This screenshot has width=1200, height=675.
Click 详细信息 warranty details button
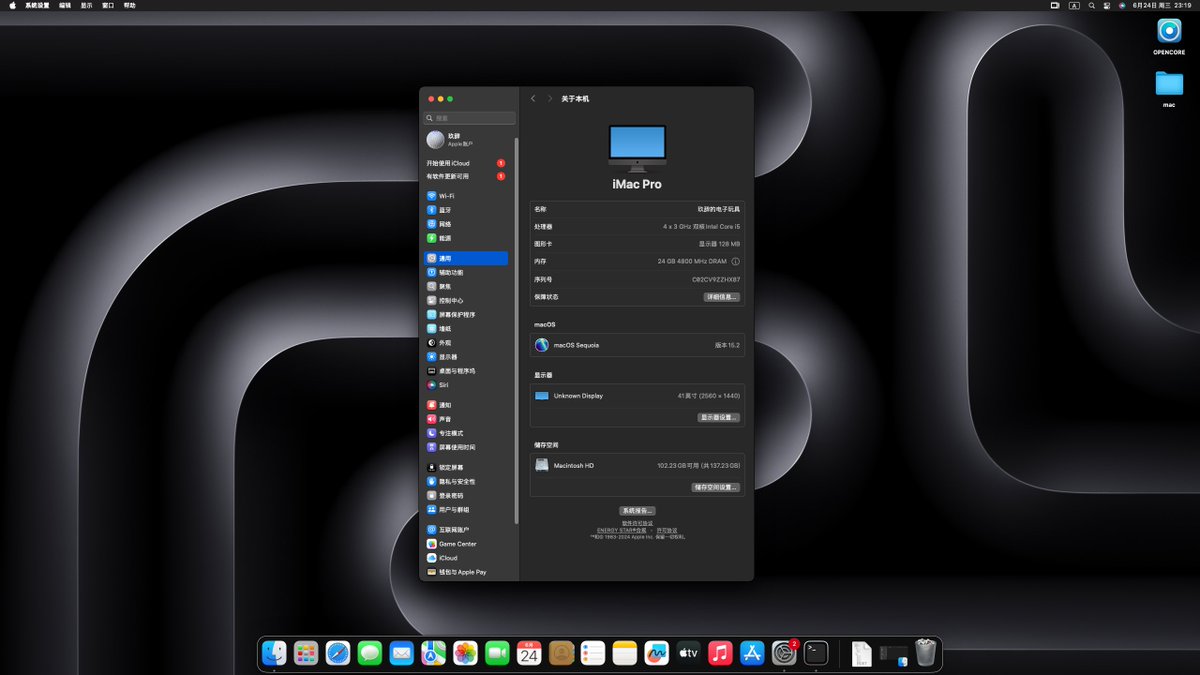tap(722, 297)
